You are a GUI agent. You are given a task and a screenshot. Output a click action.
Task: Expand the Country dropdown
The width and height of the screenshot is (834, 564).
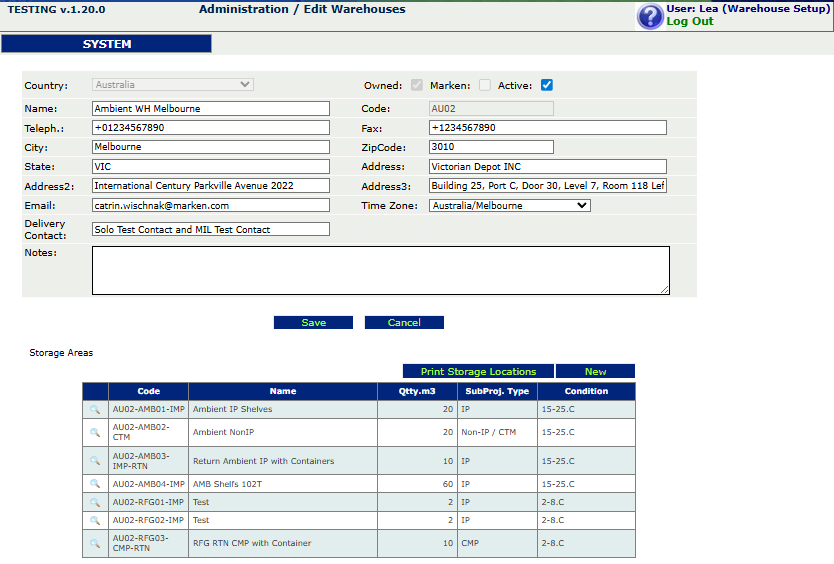tap(173, 85)
